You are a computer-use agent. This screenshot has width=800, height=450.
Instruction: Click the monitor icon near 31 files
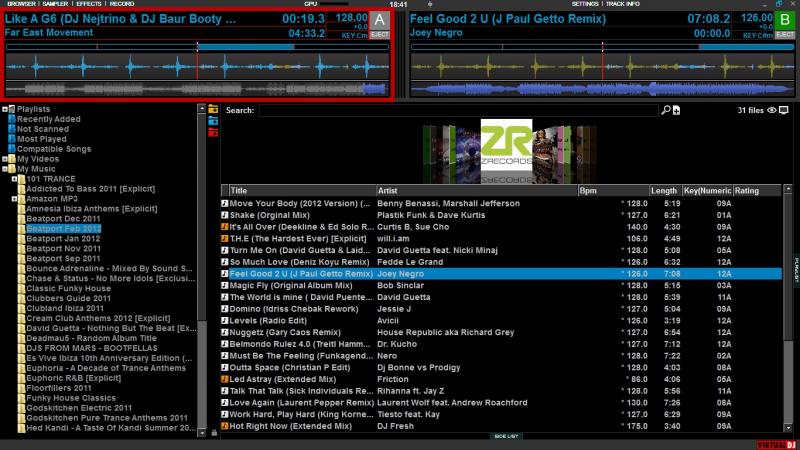[784, 110]
